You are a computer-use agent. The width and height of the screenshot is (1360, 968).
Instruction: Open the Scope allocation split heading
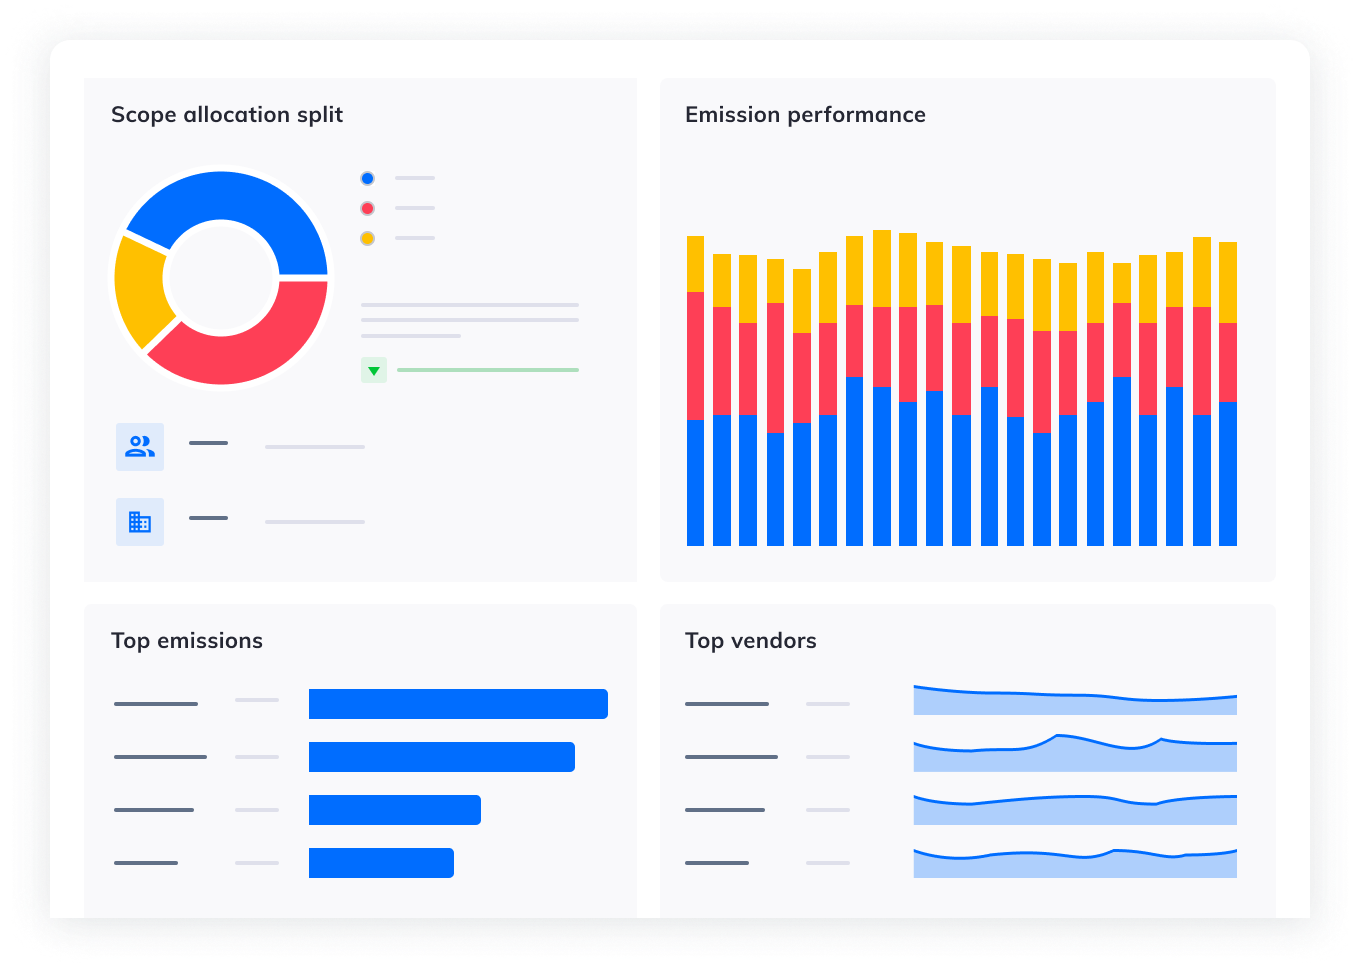[227, 115]
